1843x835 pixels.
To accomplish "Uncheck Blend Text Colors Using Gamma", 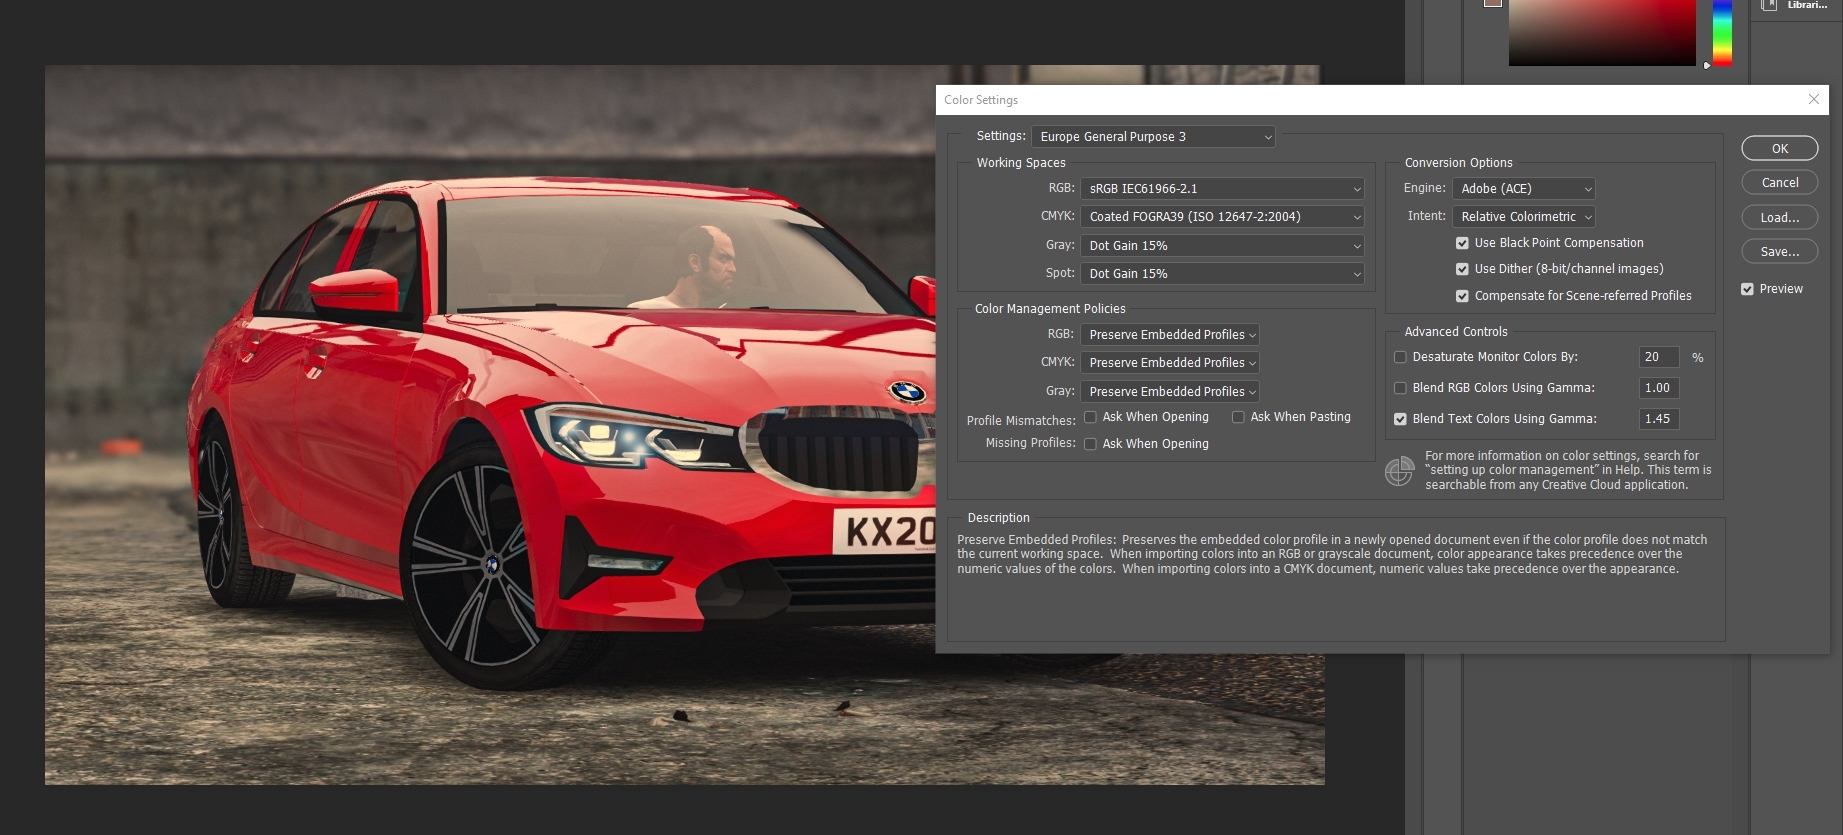I will tap(1400, 419).
